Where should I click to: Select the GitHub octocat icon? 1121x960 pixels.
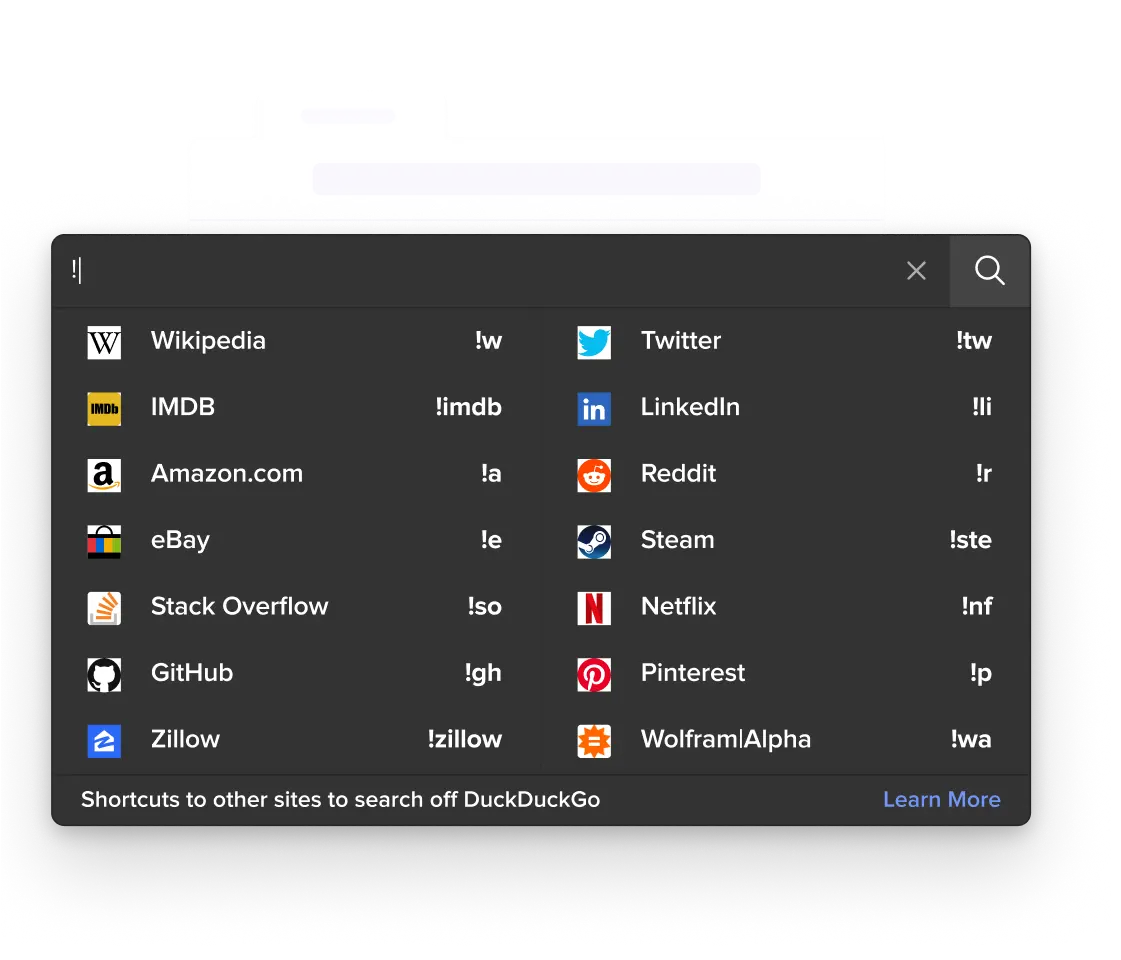tap(104, 675)
